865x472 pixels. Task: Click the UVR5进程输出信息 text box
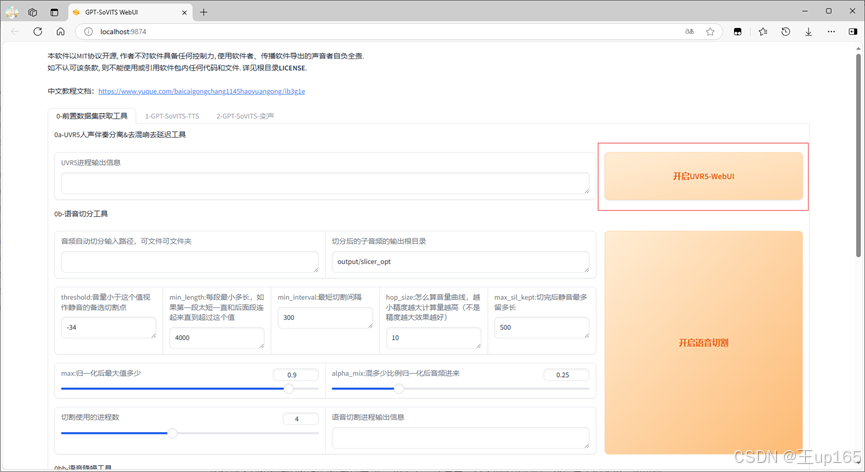pos(325,183)
